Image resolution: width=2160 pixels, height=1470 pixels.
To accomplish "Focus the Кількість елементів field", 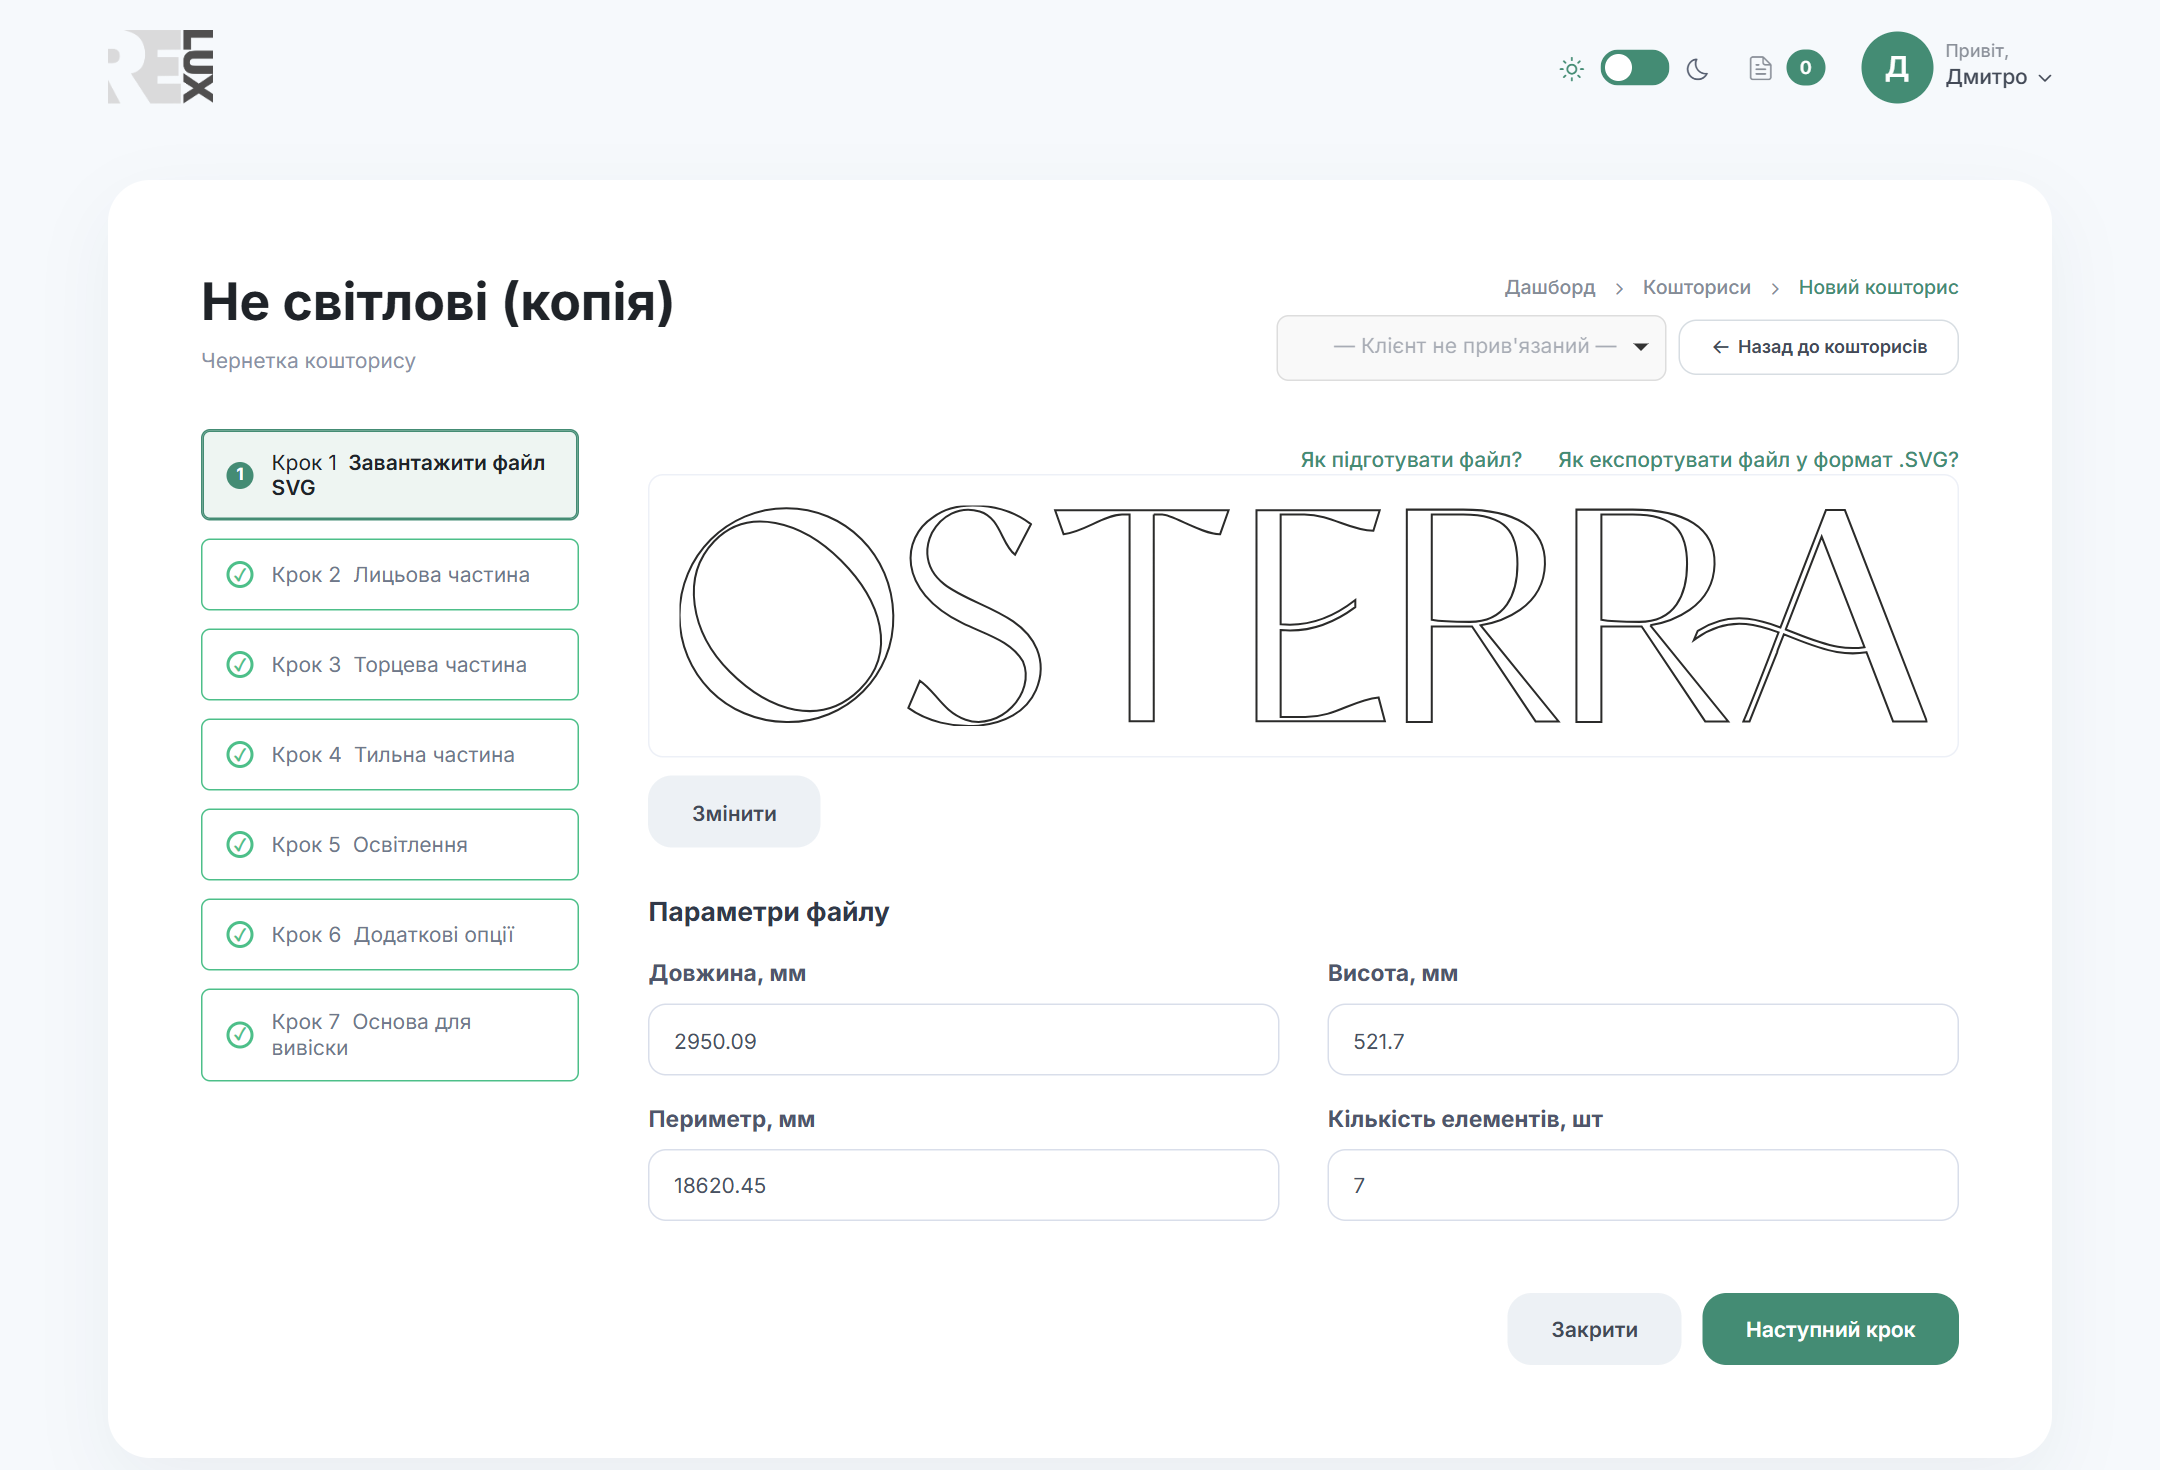I will pyautogui.click(x=1642, y=1185).
